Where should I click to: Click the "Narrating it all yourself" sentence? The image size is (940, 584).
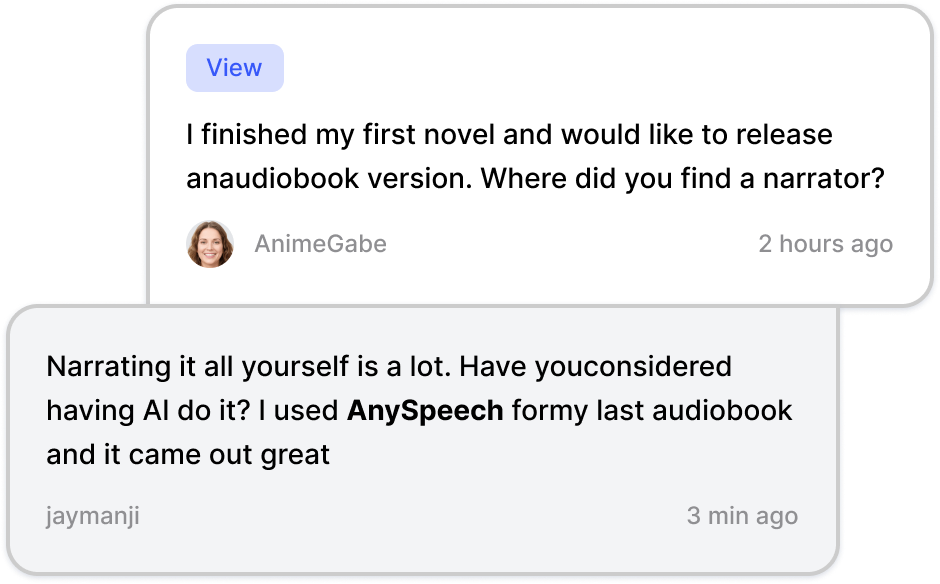[x=249, y=366]
